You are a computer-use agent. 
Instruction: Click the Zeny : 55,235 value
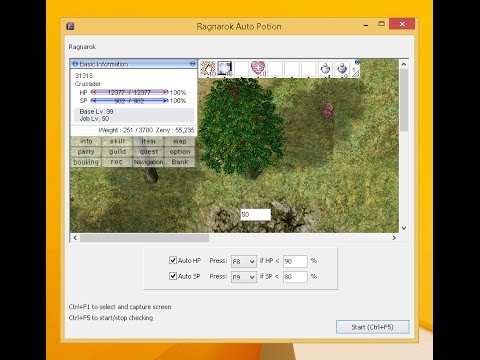pos(175,130)
